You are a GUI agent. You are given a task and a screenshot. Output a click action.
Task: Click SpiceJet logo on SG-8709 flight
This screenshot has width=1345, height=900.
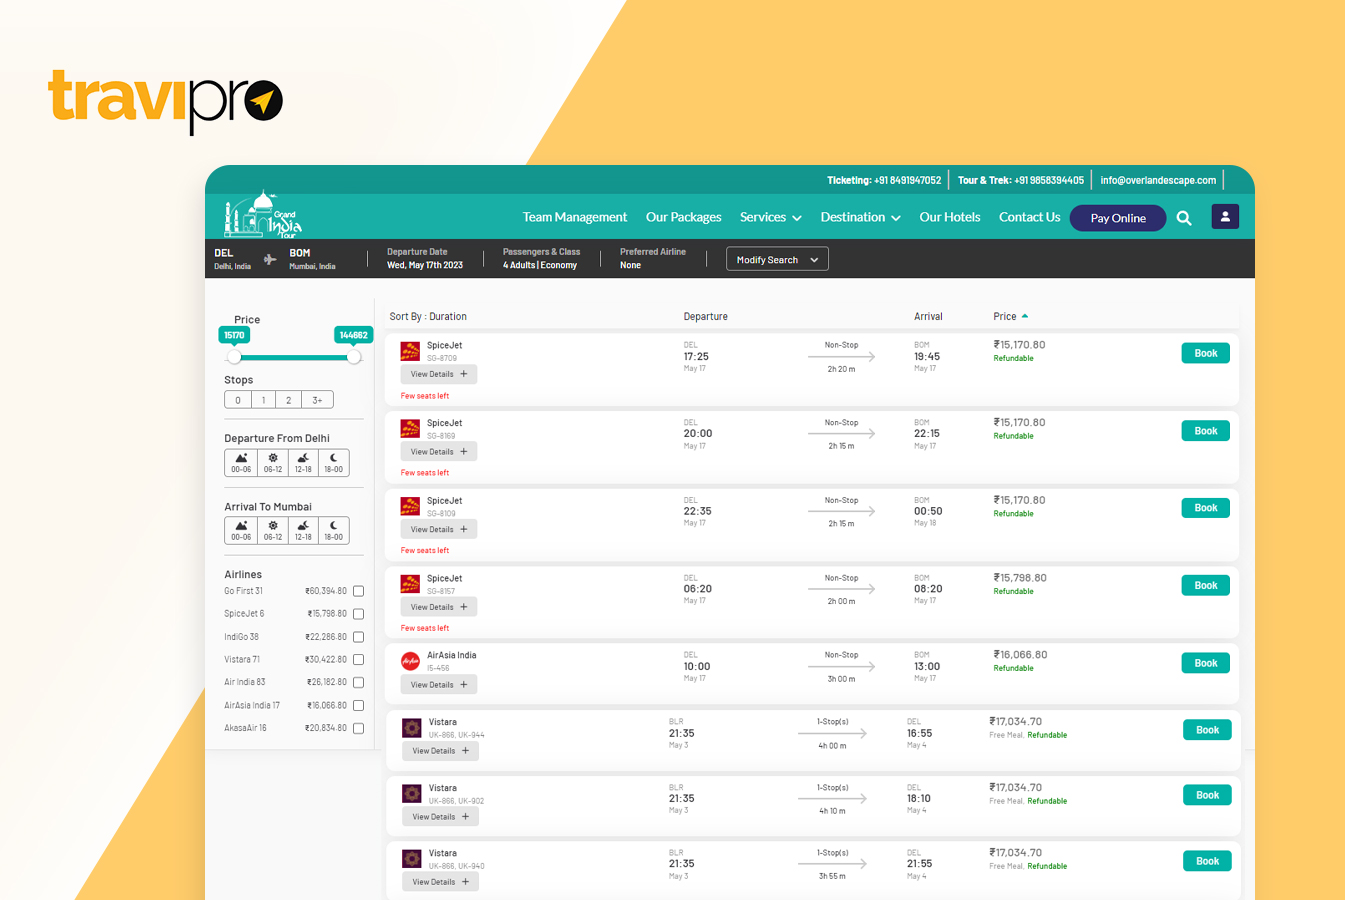(x=410, y=351)
